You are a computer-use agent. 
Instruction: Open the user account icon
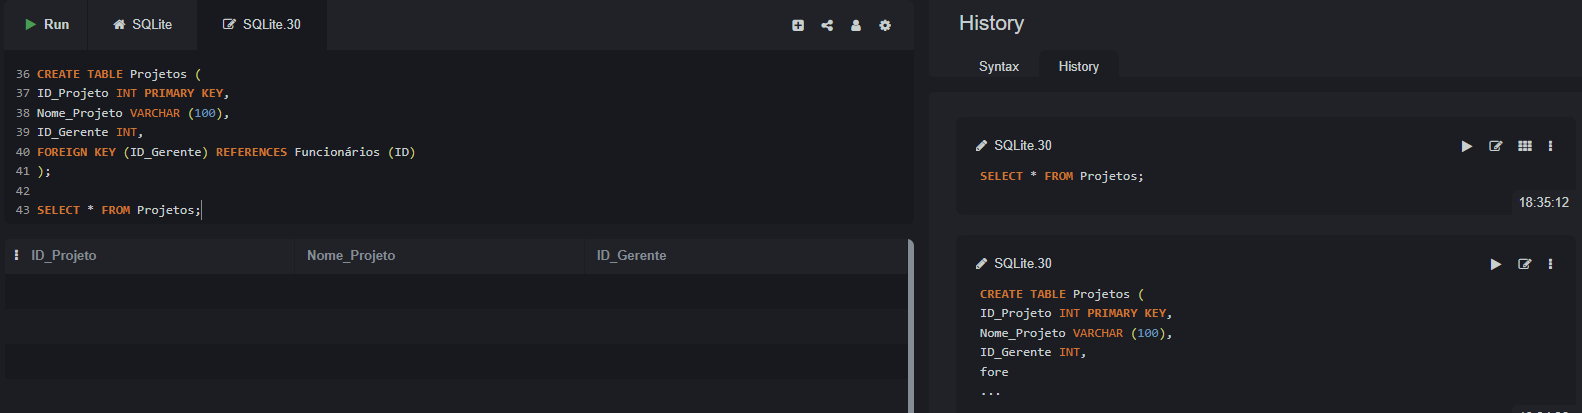pyautogui.click(x=856, y=25)
